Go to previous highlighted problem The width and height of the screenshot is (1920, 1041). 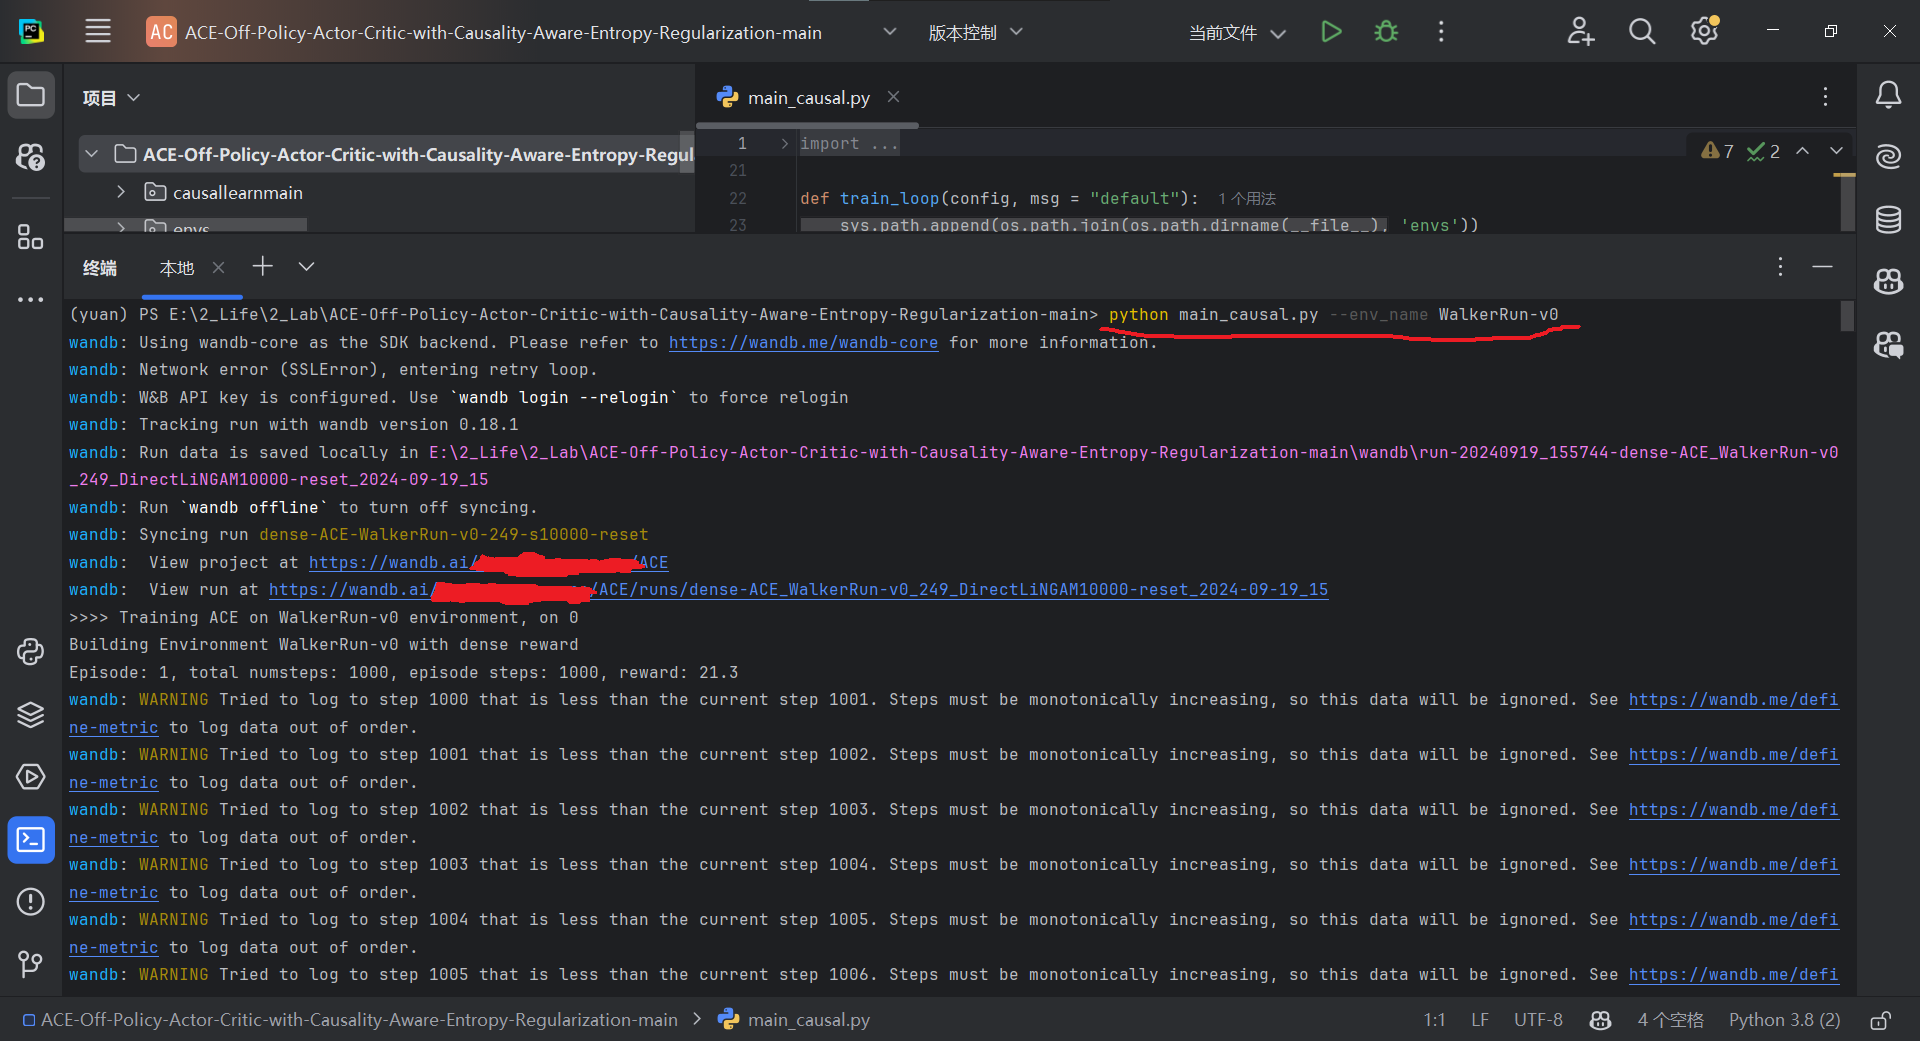tap(1802, 151)
